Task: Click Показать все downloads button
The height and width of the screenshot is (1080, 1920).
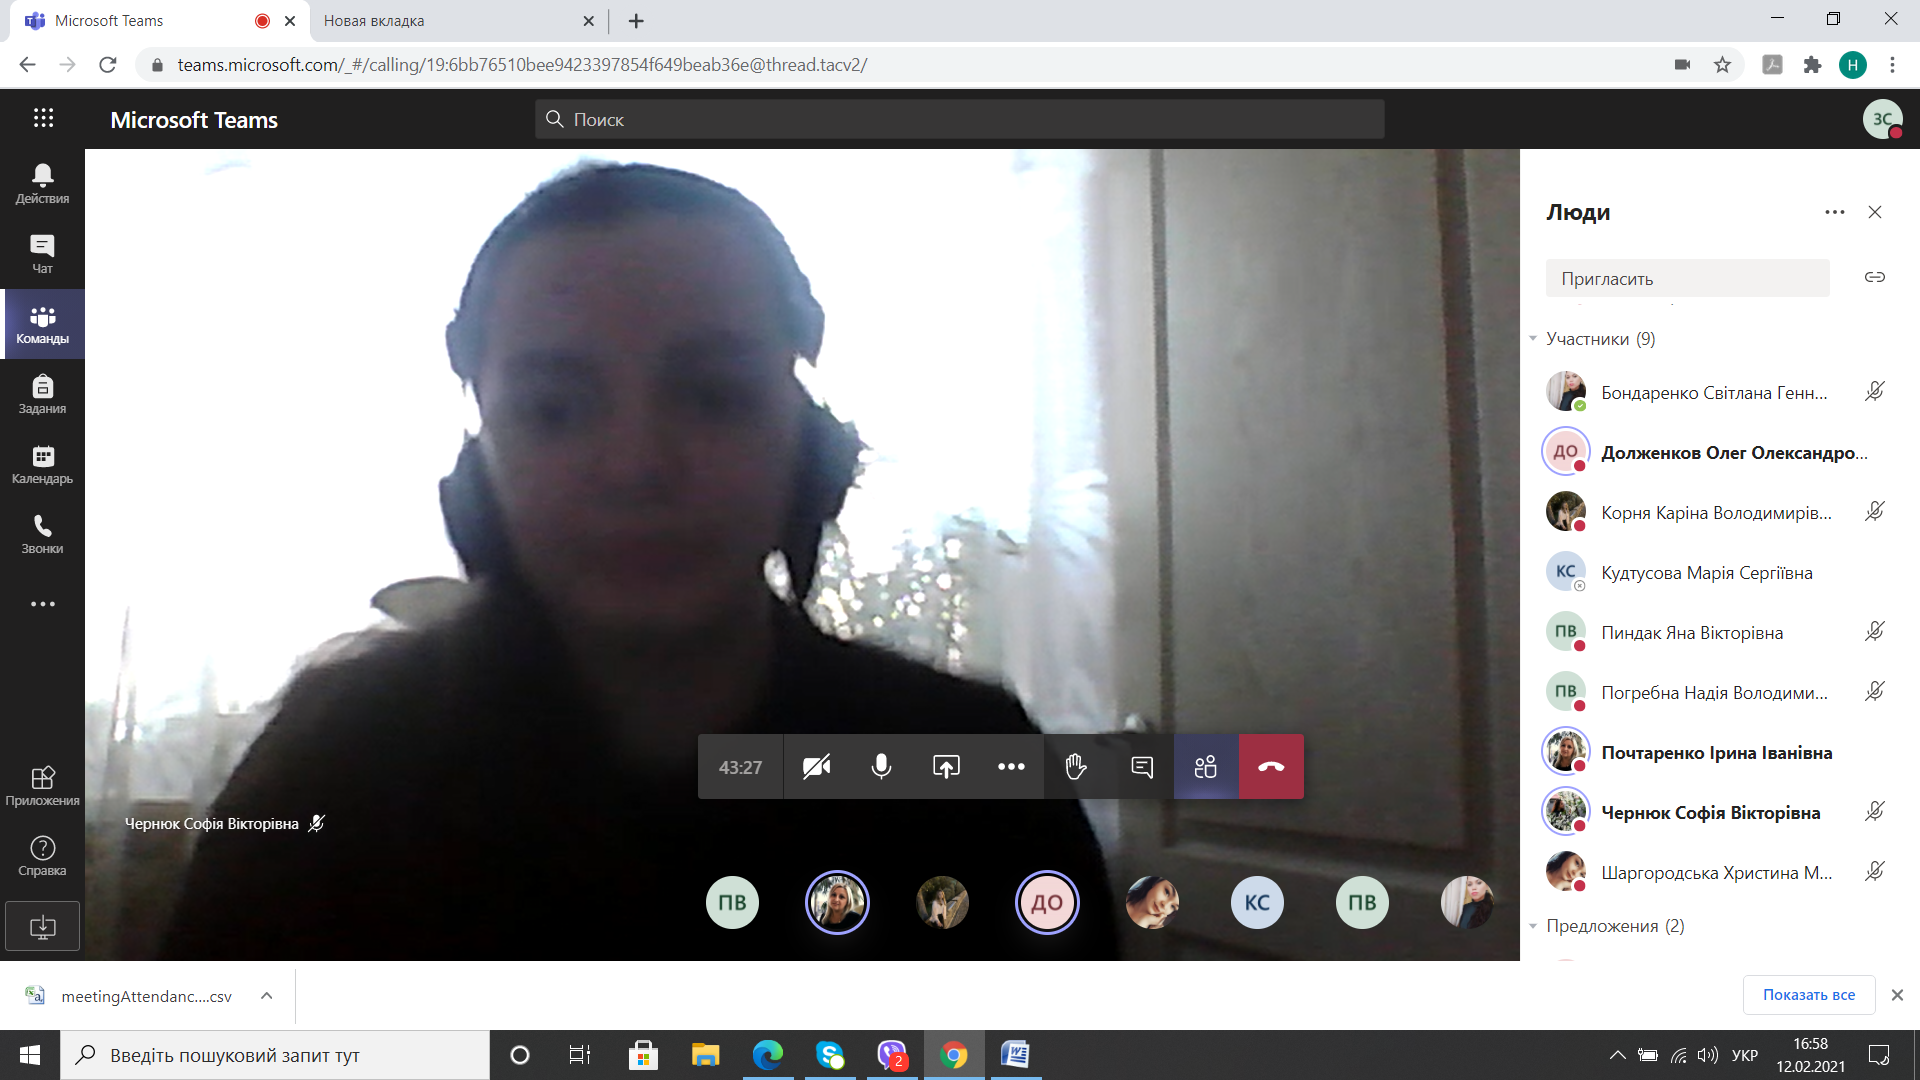Action: (x=1808, y=995)
